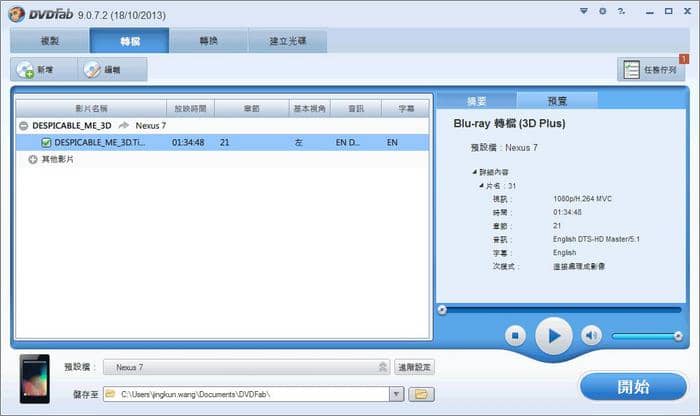This screenshot has height=416, width=700.
Task: Switch to the first Copy tab
Action: point(50,41)
